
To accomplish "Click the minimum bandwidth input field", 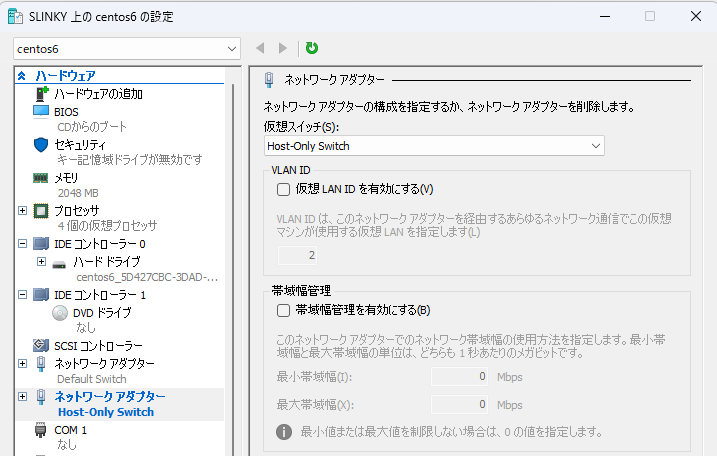I will (459, 377).
